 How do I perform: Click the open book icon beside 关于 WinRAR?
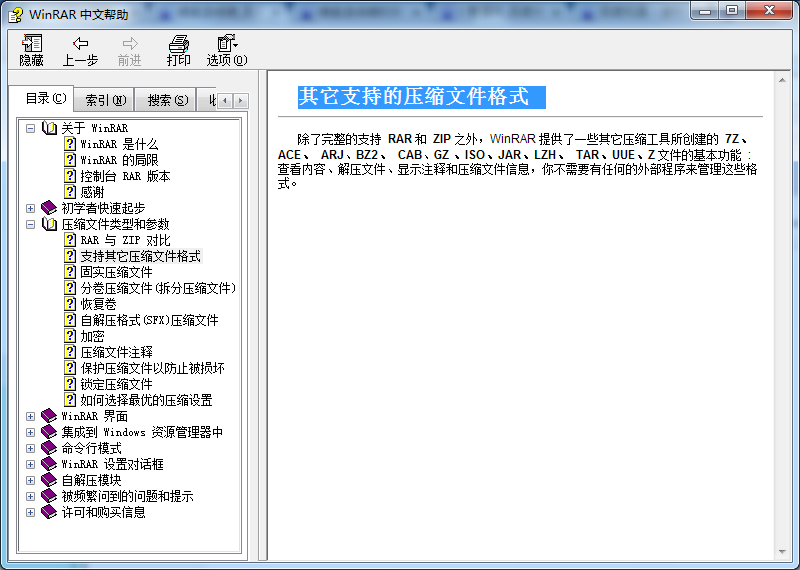click(49, 128)
